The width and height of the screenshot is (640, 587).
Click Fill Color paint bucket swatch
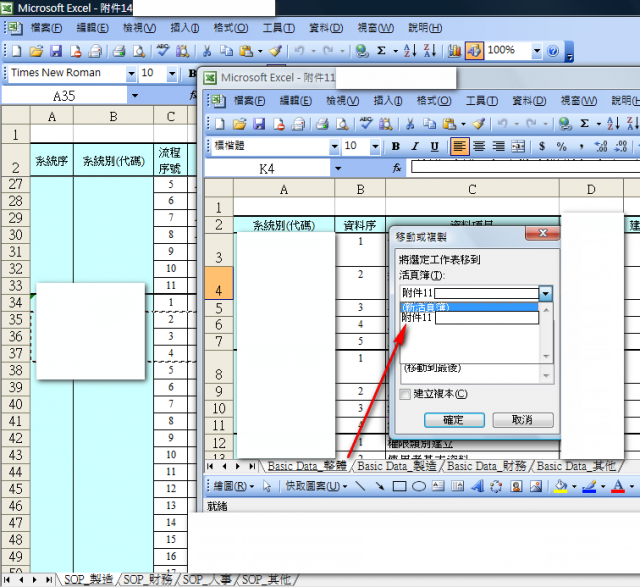561,486
